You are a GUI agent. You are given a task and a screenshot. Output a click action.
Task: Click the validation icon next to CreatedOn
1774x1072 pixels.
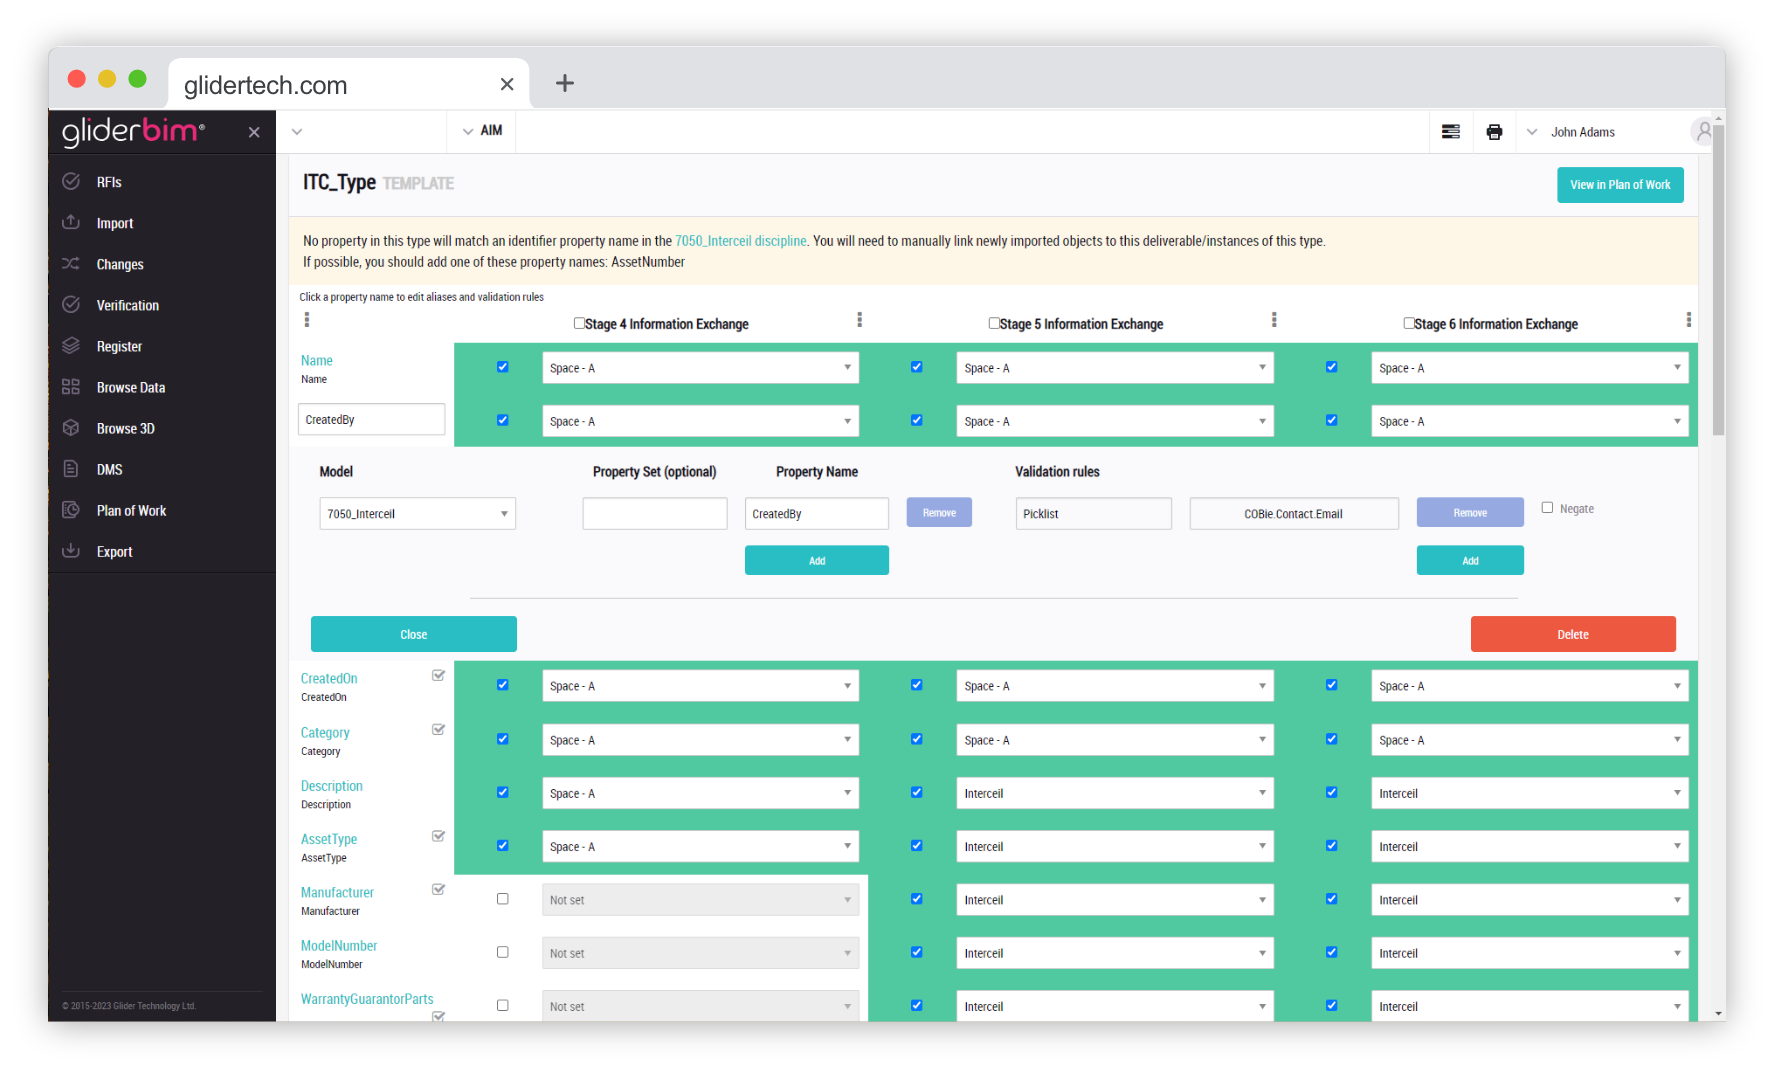coord(438,676)
